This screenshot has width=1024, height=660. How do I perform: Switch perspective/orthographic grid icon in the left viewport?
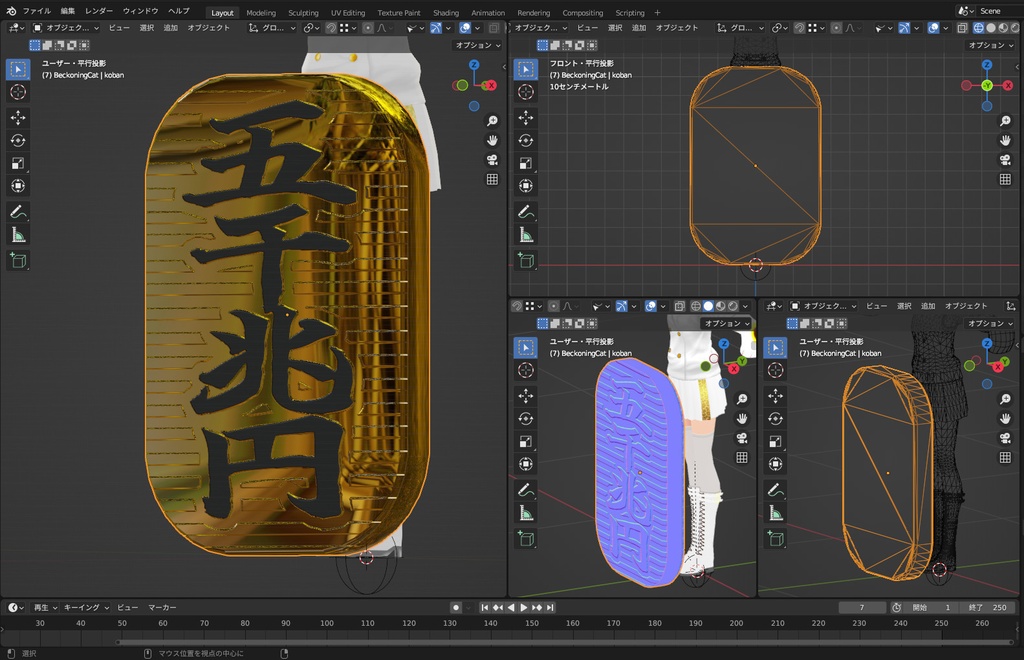click(x=492, y=180)
